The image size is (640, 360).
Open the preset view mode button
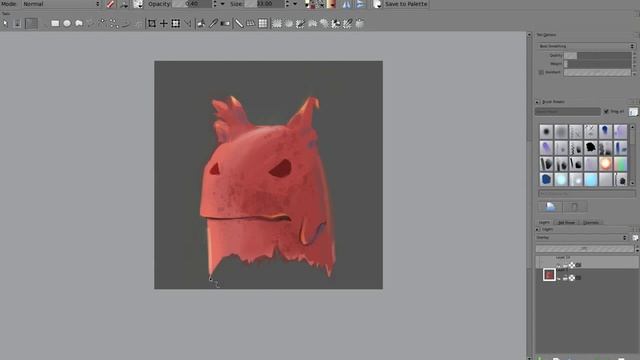(633, 111)
